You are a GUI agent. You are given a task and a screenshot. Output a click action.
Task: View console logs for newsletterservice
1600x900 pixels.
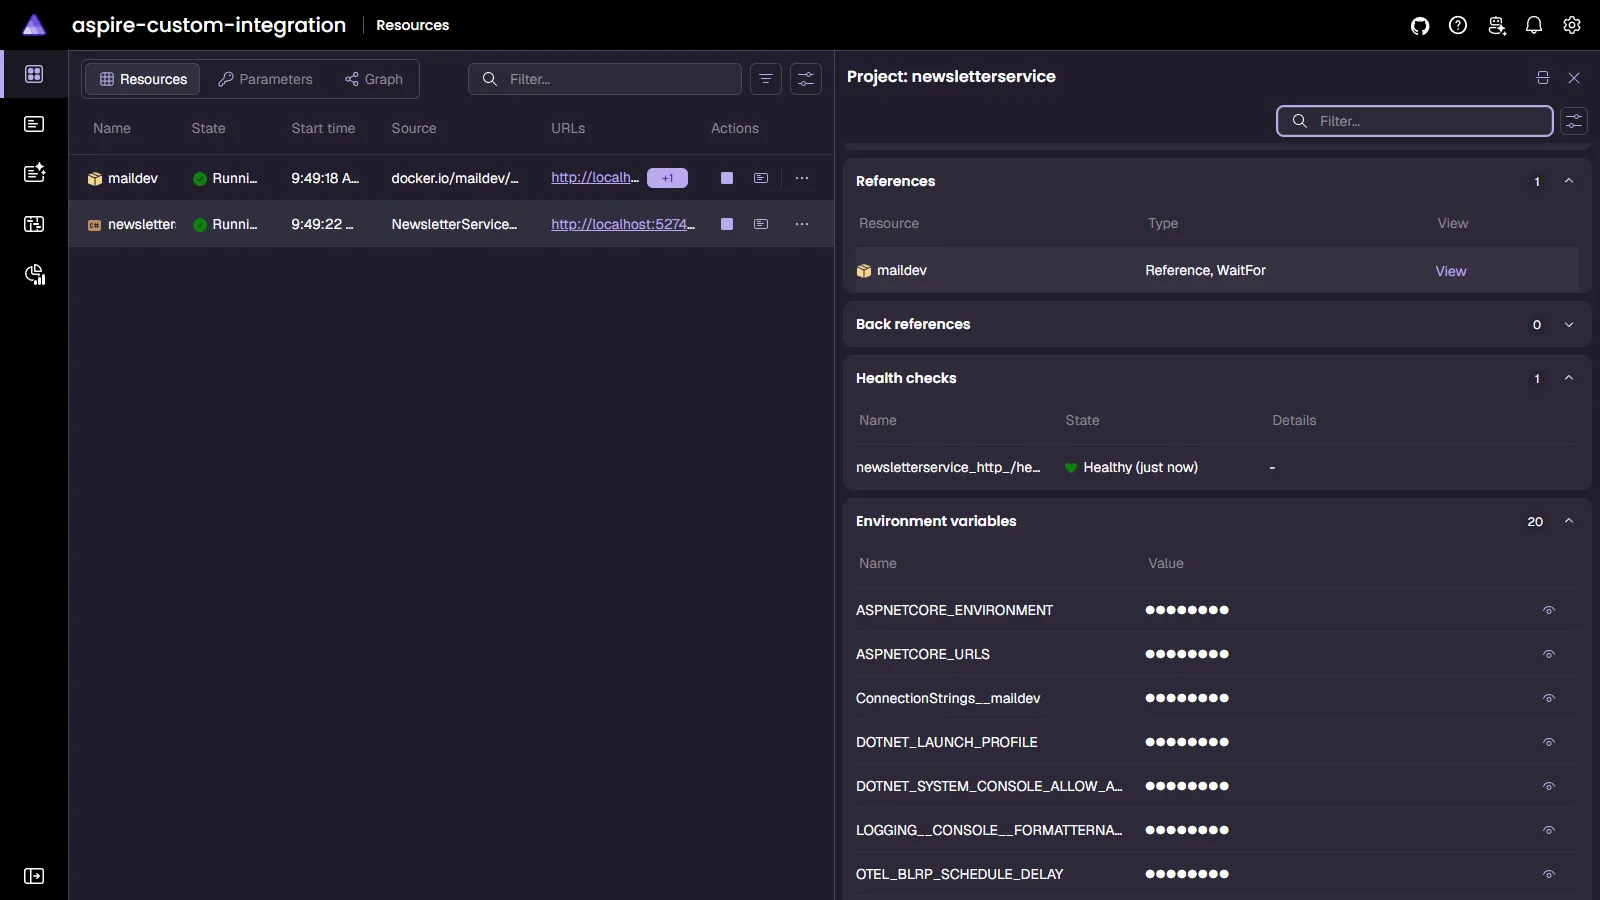(x=761, y=224)
